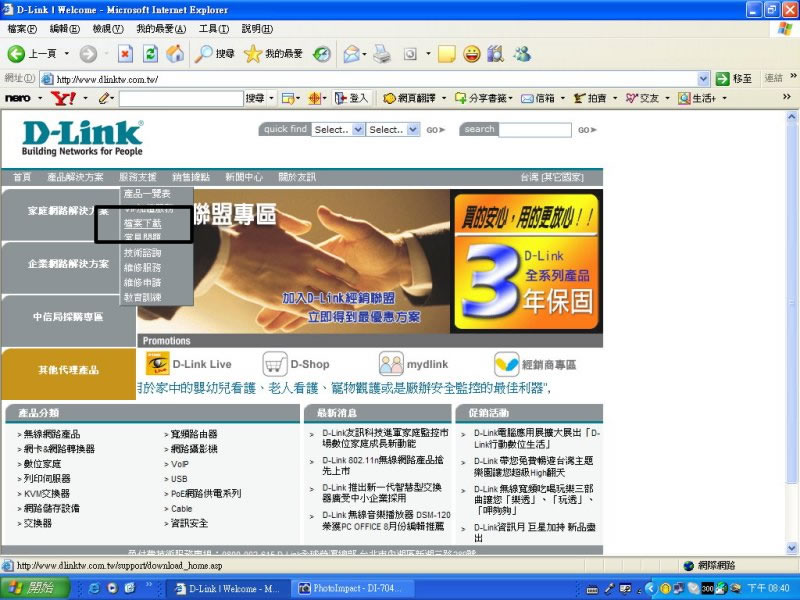Click the 3年保固 warranty banner
Viewport: 800px width, 600px height.
tap(526, 261)
